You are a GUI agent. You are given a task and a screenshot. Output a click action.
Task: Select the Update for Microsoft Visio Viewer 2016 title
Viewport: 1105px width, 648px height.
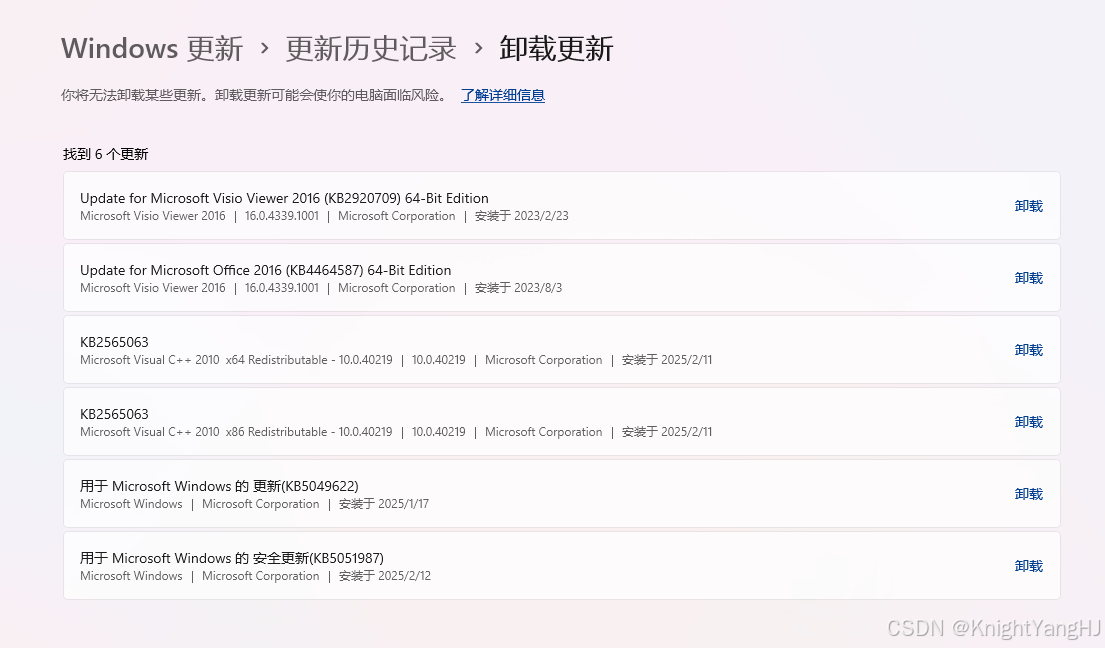[x=284, y=198]
